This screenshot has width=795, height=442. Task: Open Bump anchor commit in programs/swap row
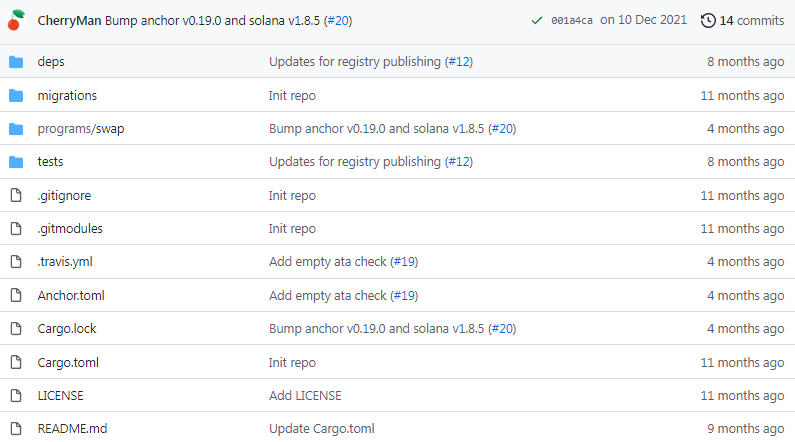pyautogui.click(x=377, y=129)
